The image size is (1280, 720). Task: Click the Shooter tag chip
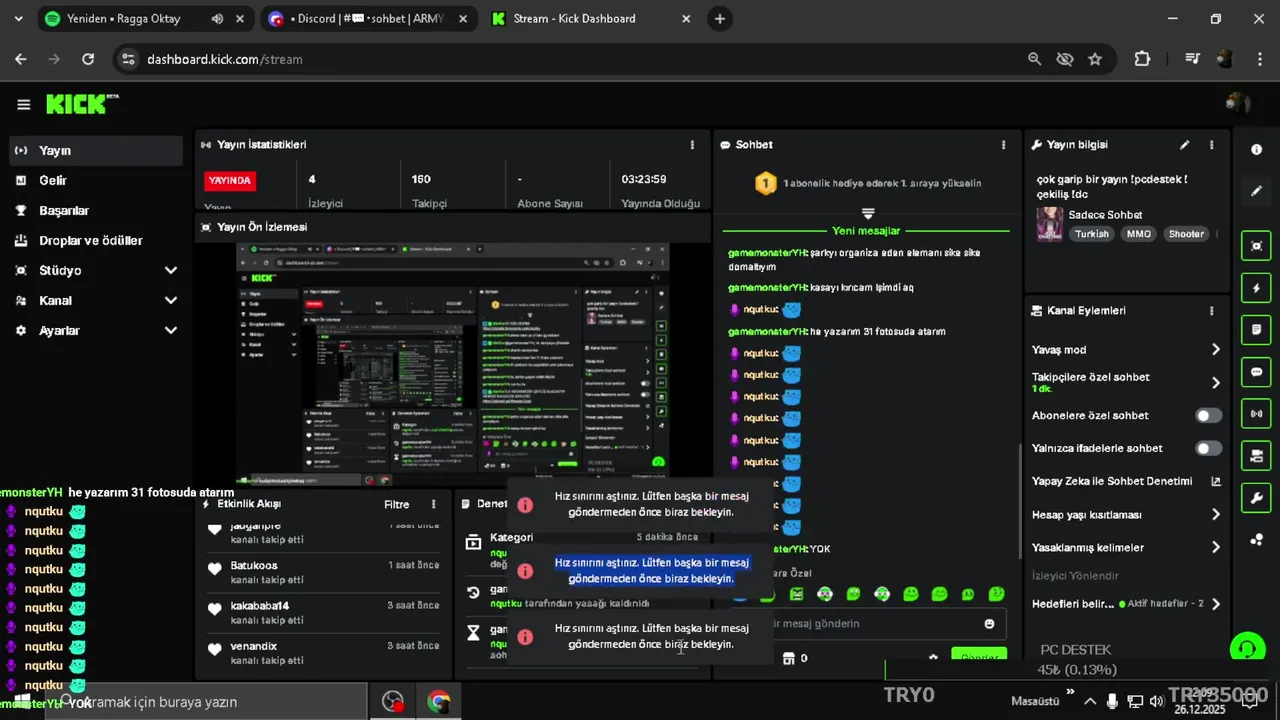(x=1187, y=234)
